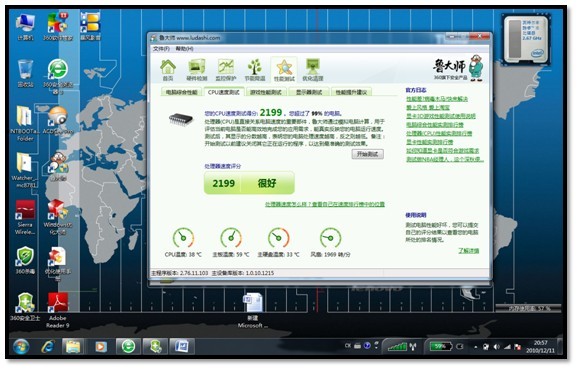Open the green tree energy-saving icon
578x370 pixels.
[x=255, y=70]
